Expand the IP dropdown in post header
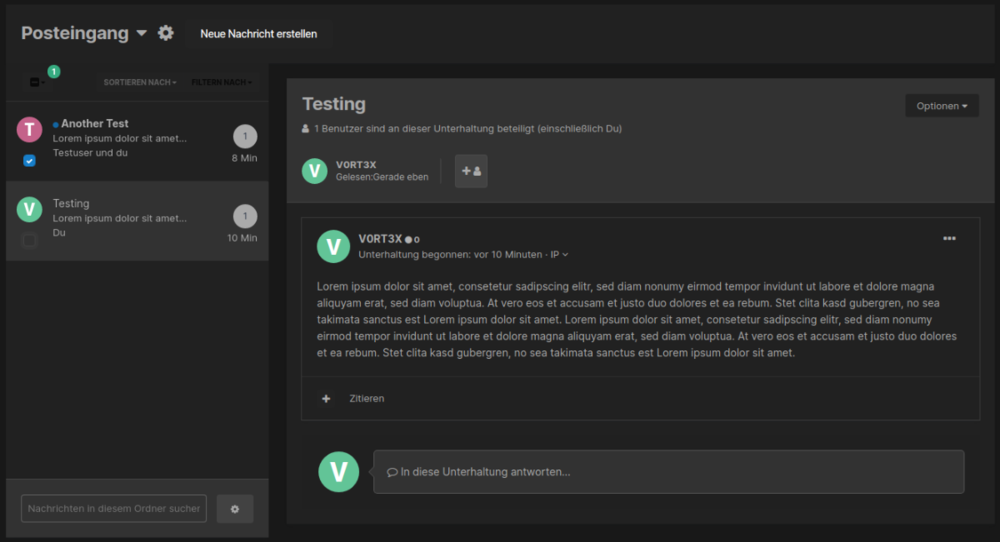Viewport: 1000px width, 542px height. (559, 255)
